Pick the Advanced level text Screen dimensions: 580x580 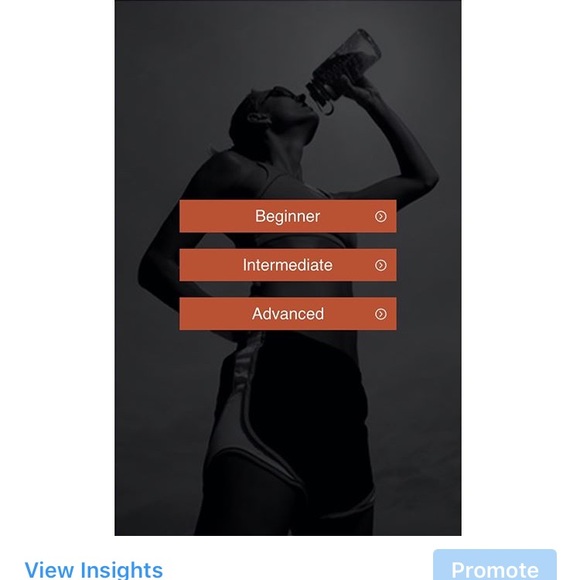288,314
